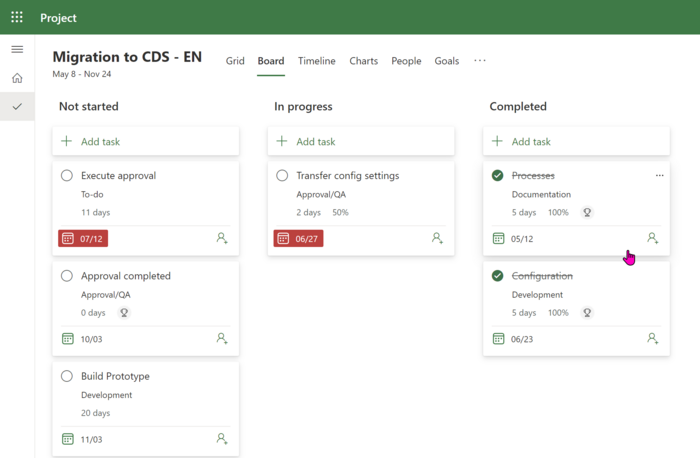Add task to Completed column
The height and width of the screenshot is (458, 700).
pos(576,142)
